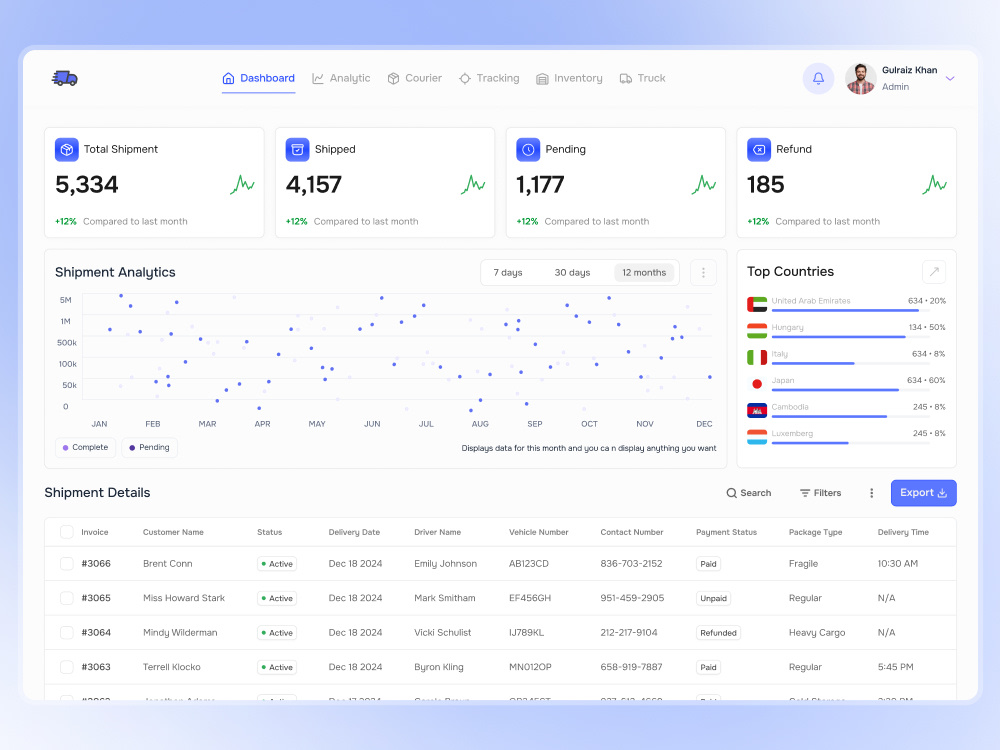The width and height of the screenshot is (1000, 750).
Task: Check the box for invoice #3064
Action: (x=66, y=633)
